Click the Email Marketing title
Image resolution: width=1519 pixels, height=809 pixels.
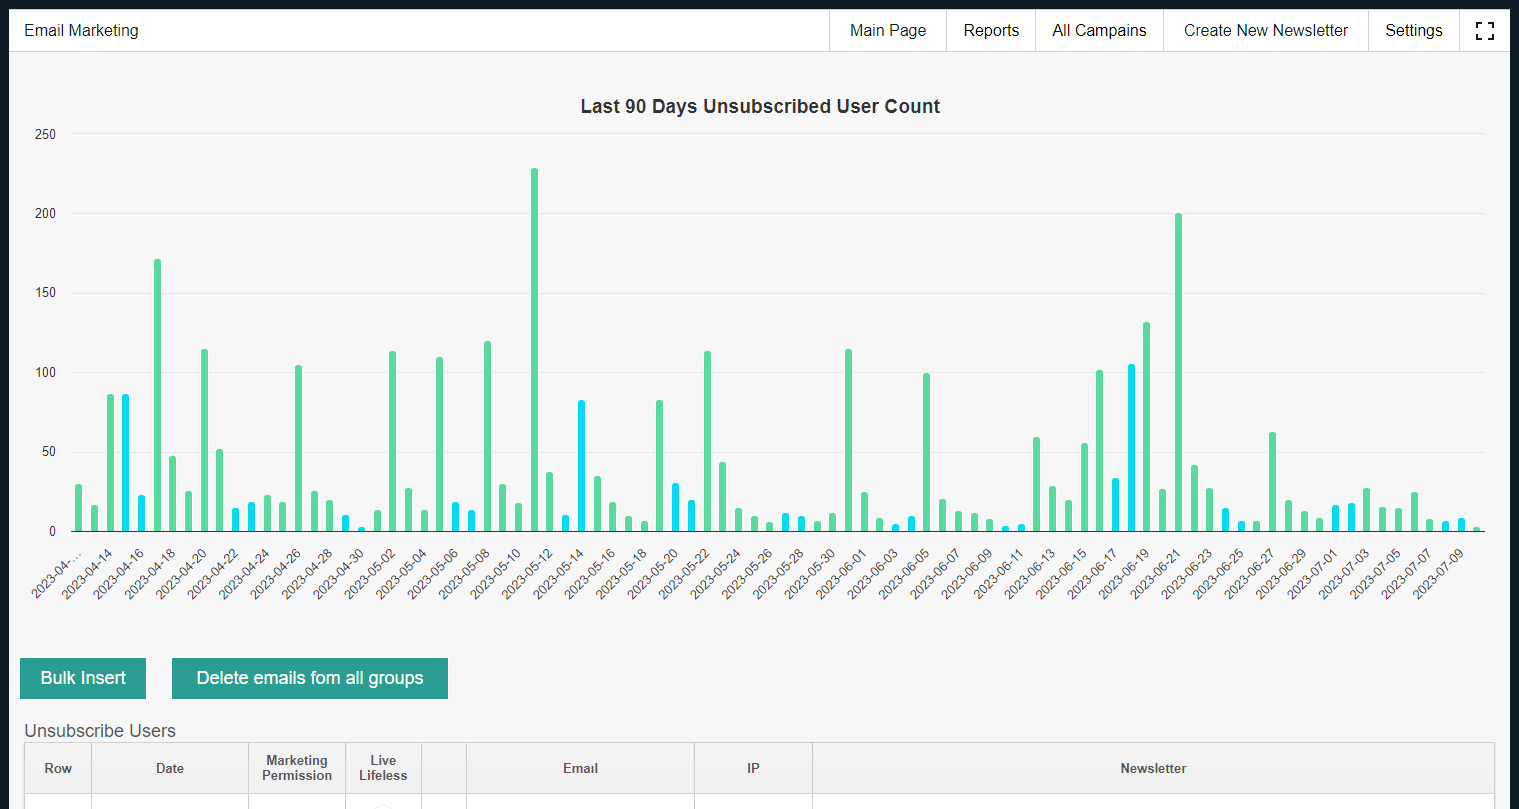(81, 31)
